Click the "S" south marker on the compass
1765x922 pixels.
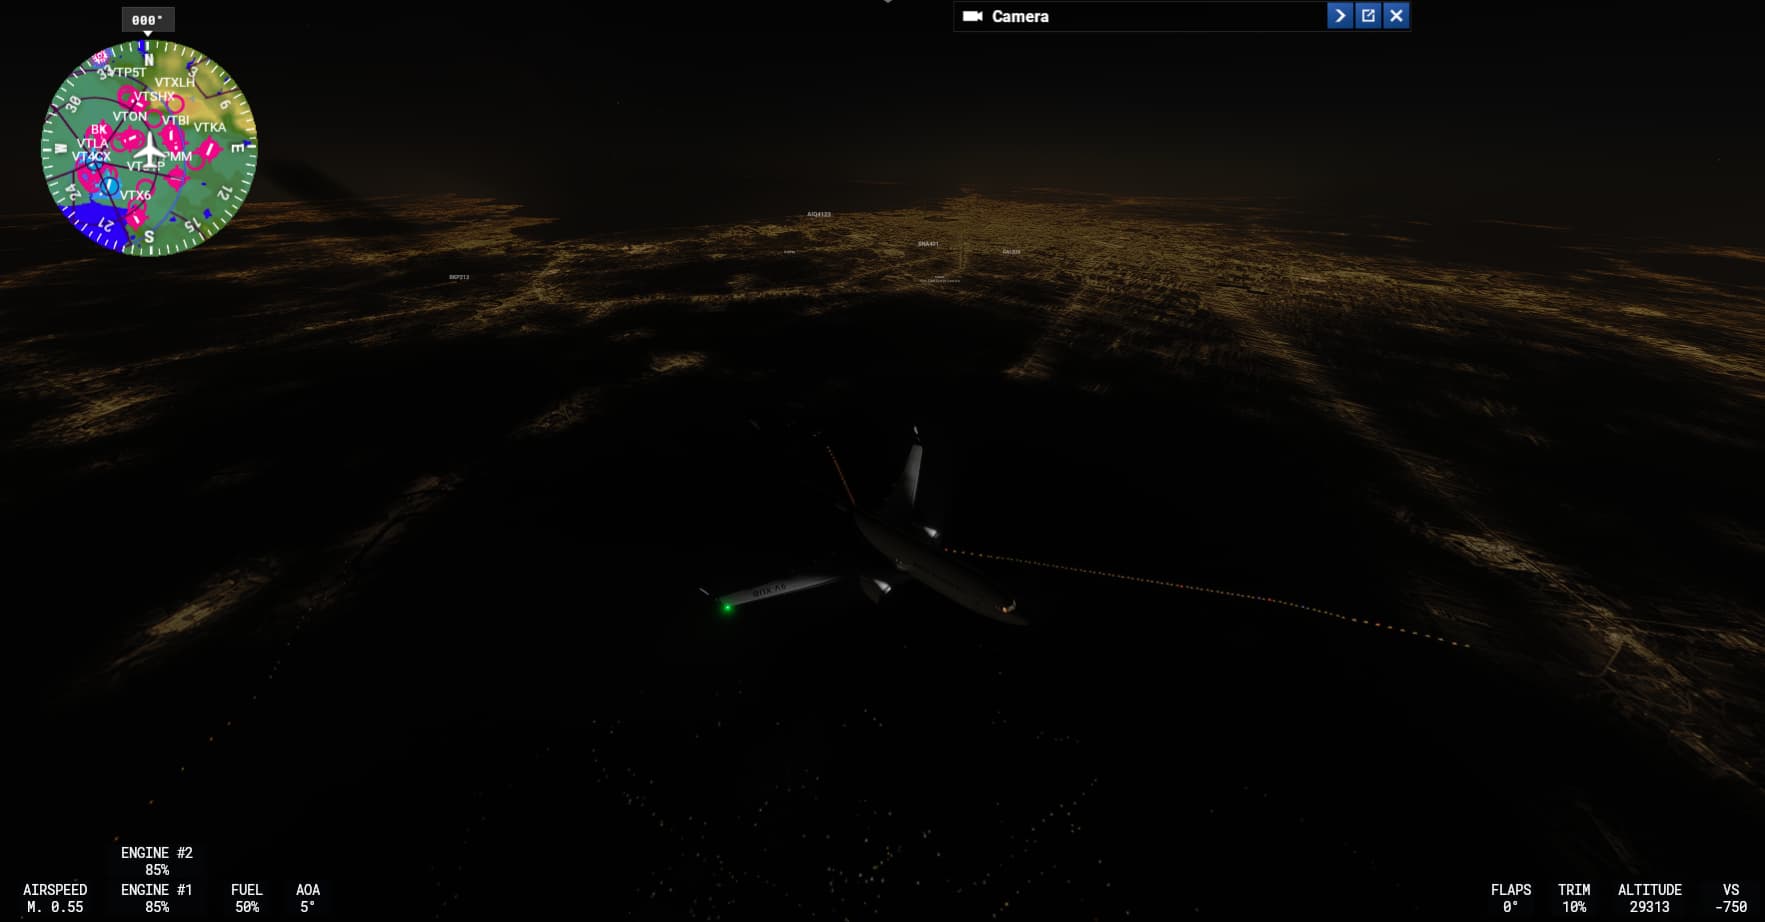coord(149,237)
